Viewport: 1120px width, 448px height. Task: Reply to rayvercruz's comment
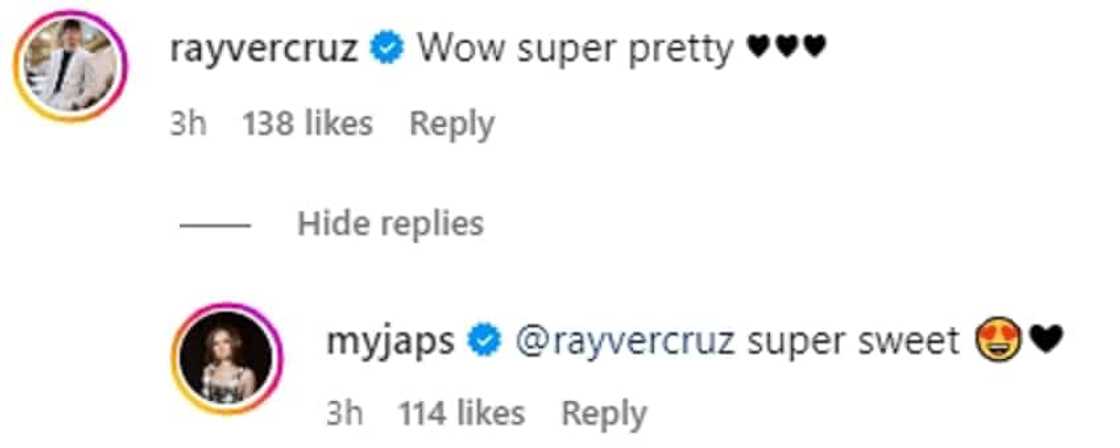[x=452, y=124]
